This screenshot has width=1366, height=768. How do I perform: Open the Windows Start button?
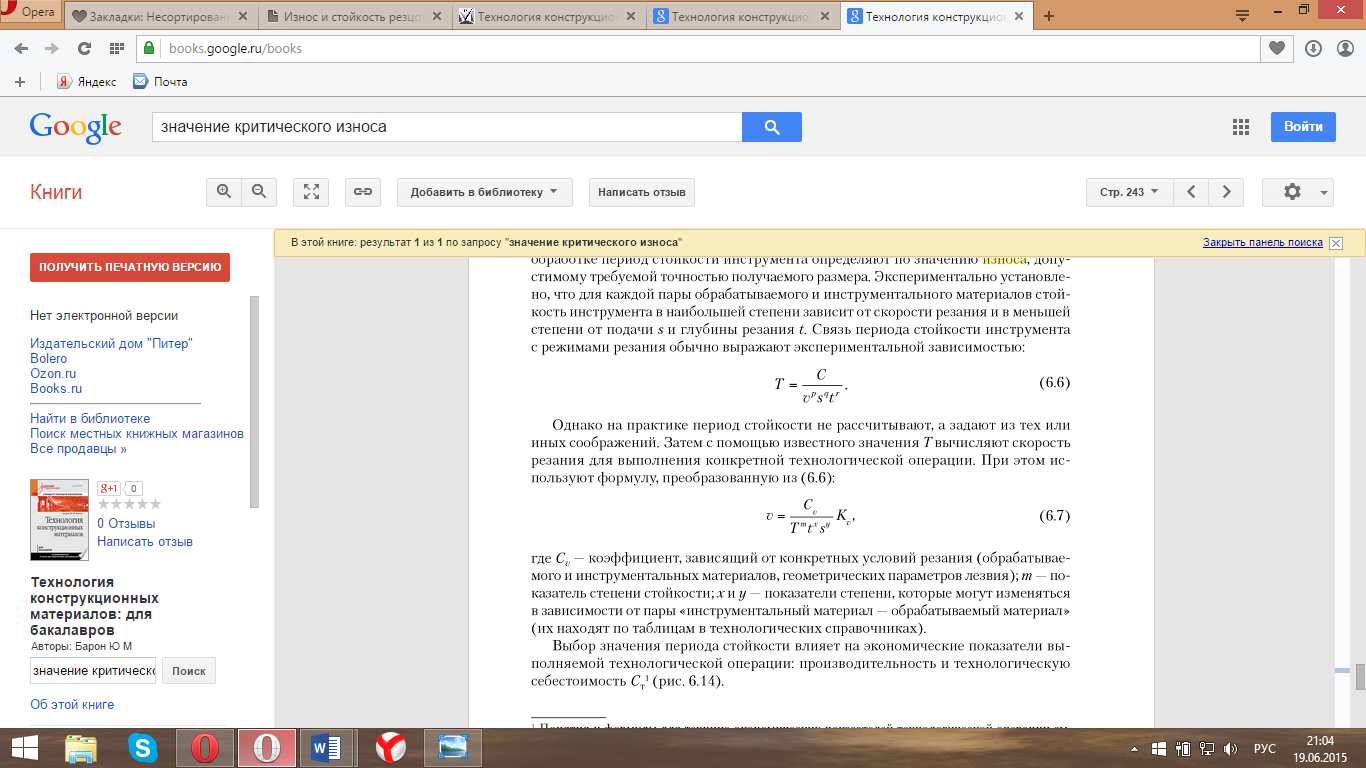(x=26, y=747)
